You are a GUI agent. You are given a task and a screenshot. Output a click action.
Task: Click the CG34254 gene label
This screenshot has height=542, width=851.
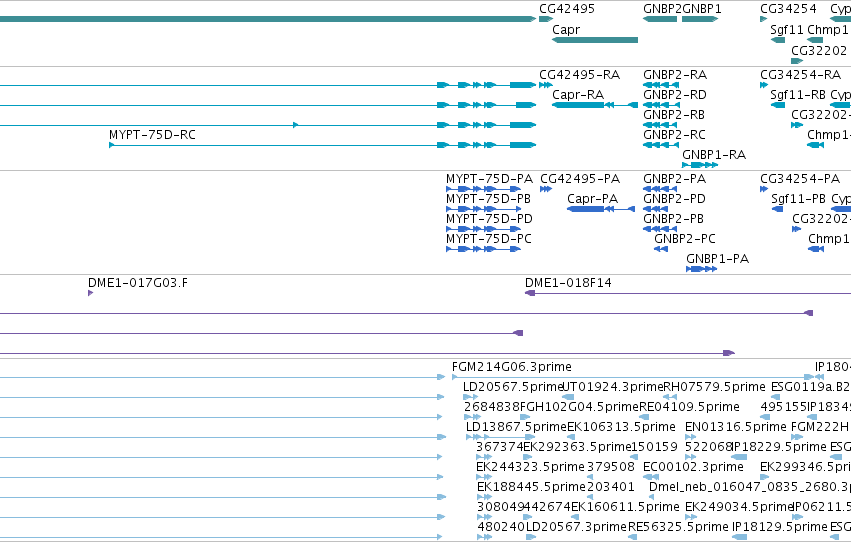pyautogui.click(x=788, y=9)
